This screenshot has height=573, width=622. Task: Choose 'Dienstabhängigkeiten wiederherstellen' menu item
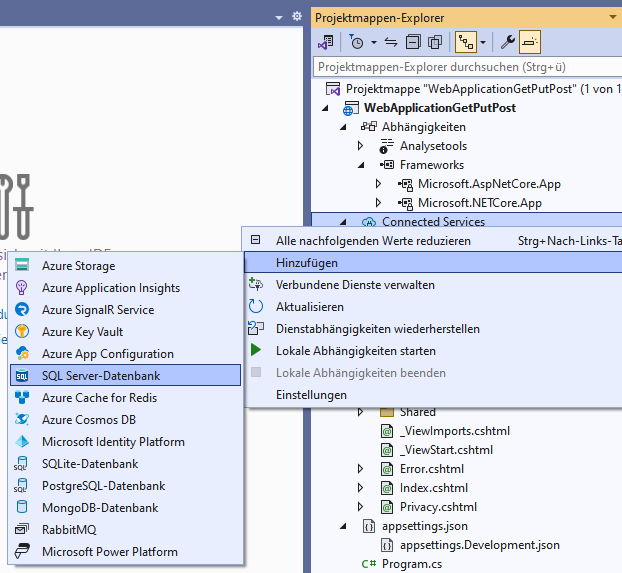click(x=433, y=329)
